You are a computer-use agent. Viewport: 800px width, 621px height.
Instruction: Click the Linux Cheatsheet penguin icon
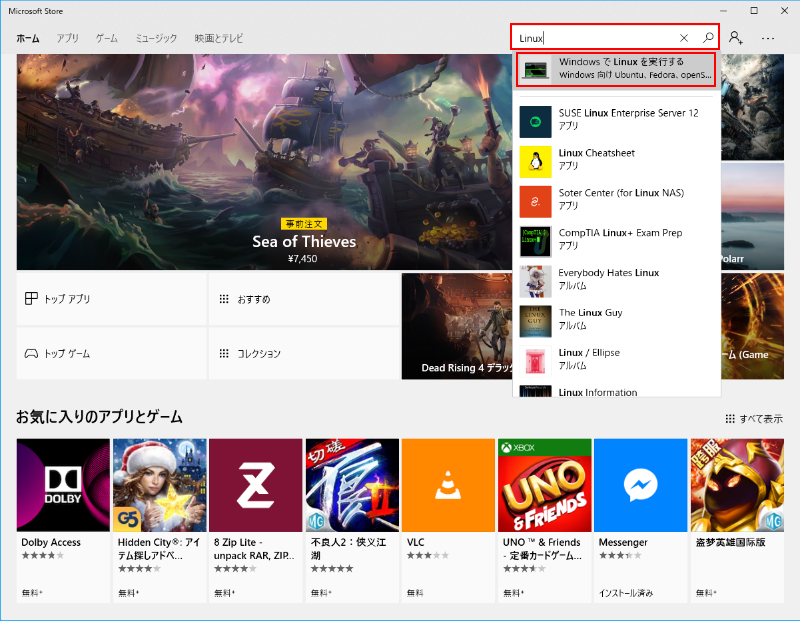[535, 162]
